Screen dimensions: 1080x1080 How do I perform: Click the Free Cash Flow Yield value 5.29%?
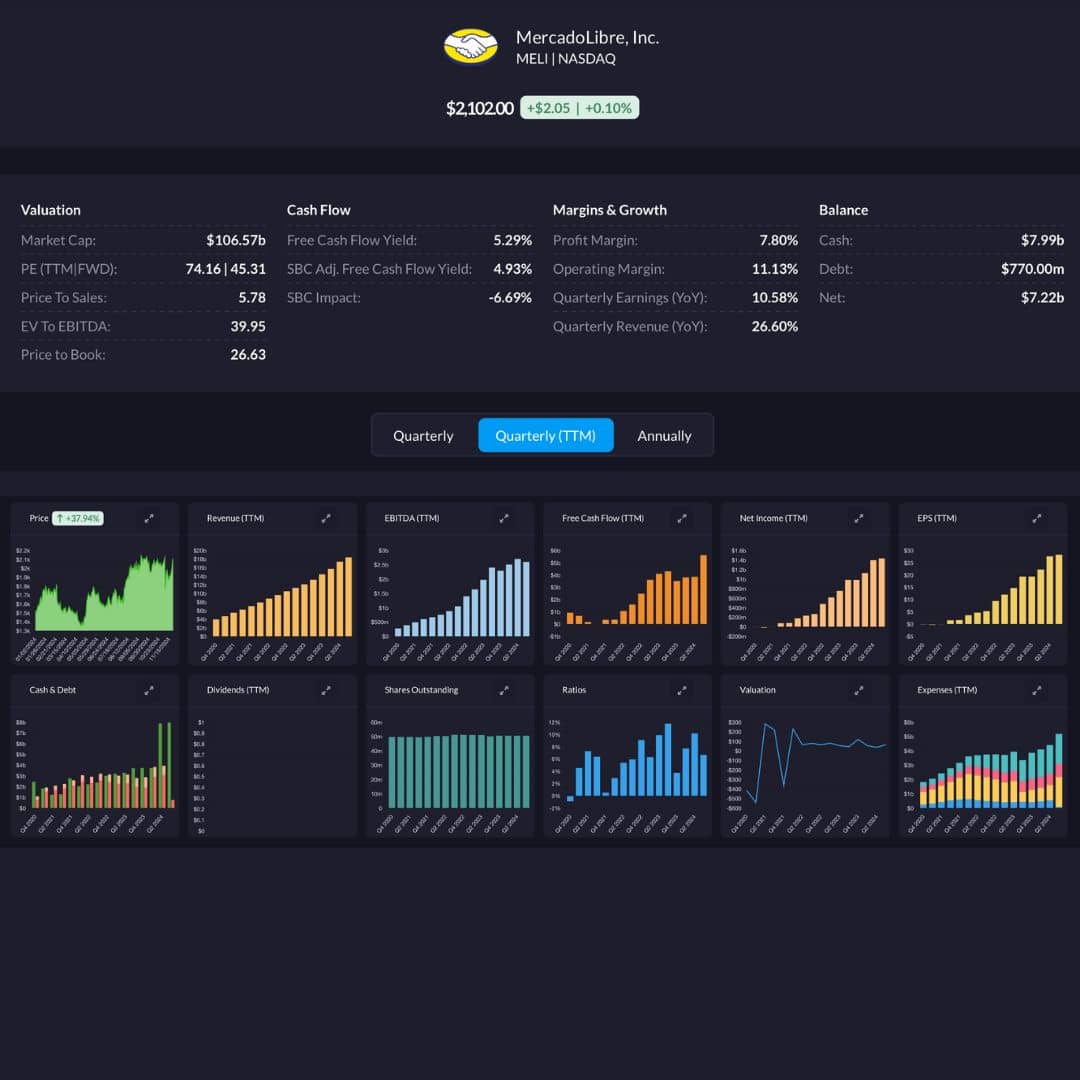pos(512,240)
